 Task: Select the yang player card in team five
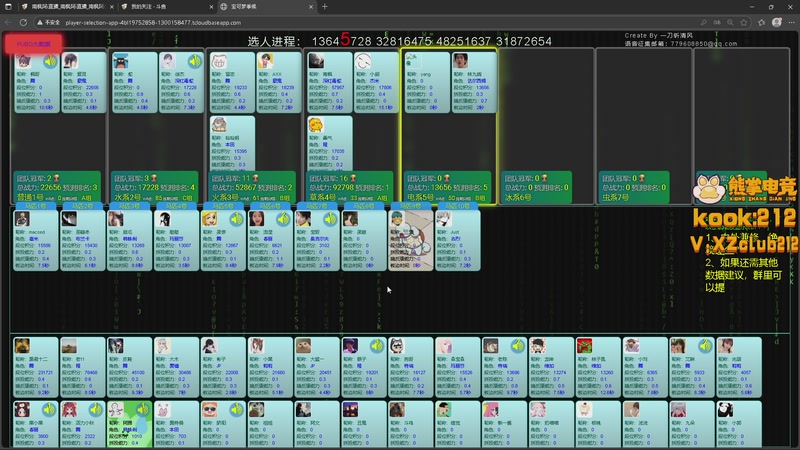427,82
